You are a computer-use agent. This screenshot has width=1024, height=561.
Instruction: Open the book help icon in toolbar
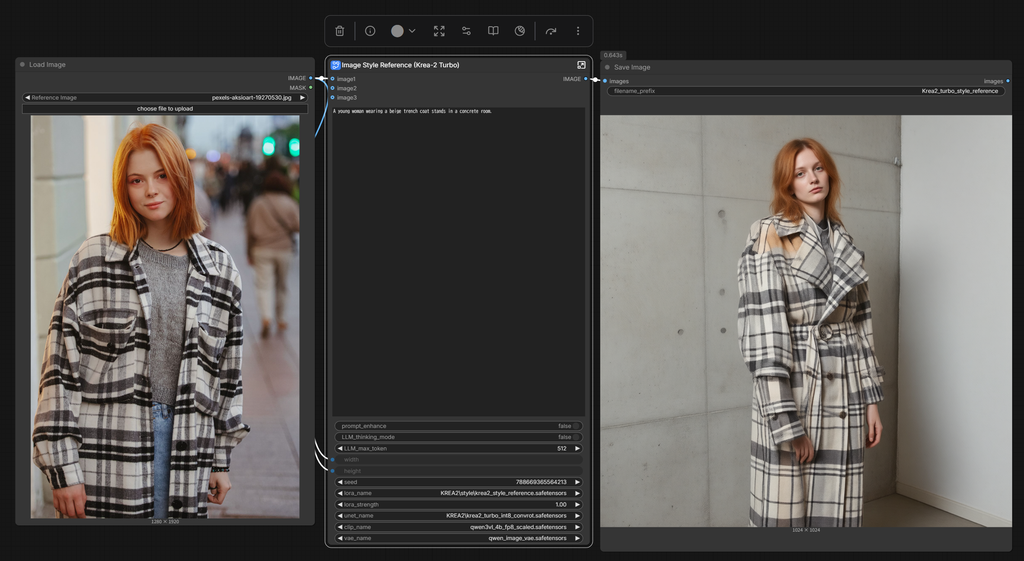[x=493, y=31]
